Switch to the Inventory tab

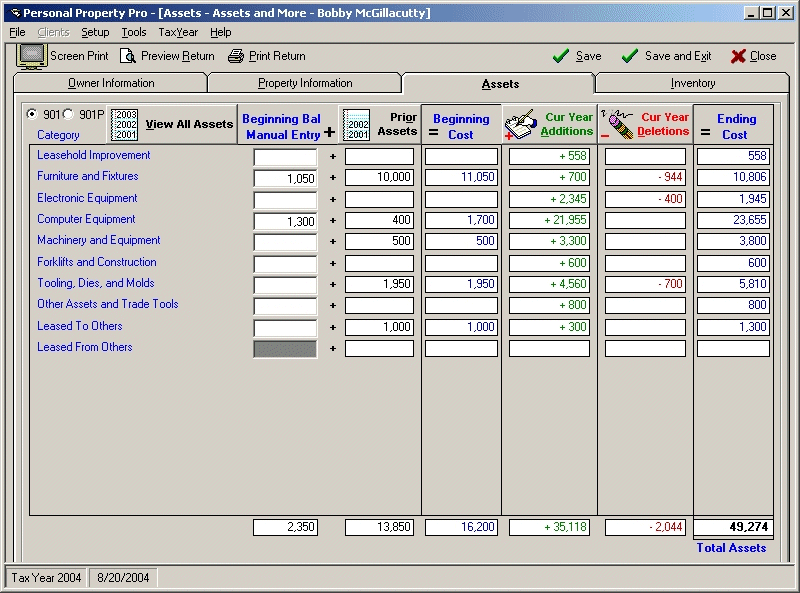tap(692, 83)
